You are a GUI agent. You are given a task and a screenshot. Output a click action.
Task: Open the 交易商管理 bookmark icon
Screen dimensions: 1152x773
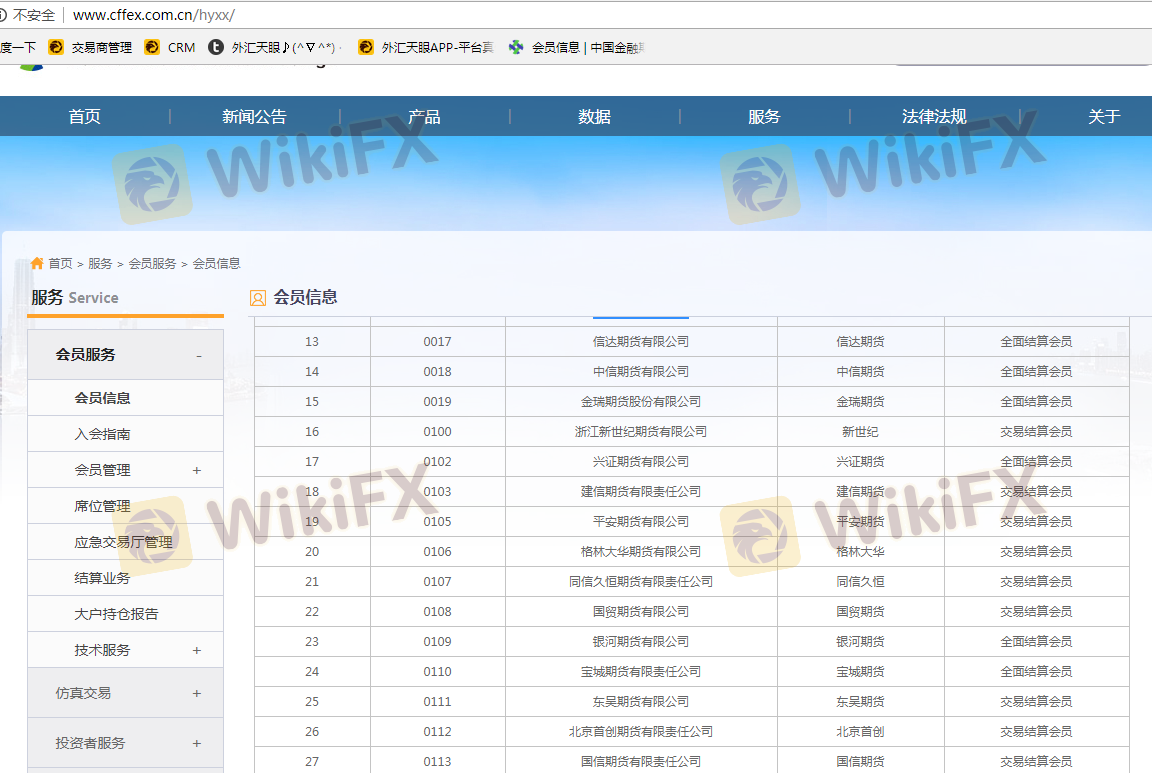pos(56,47)
